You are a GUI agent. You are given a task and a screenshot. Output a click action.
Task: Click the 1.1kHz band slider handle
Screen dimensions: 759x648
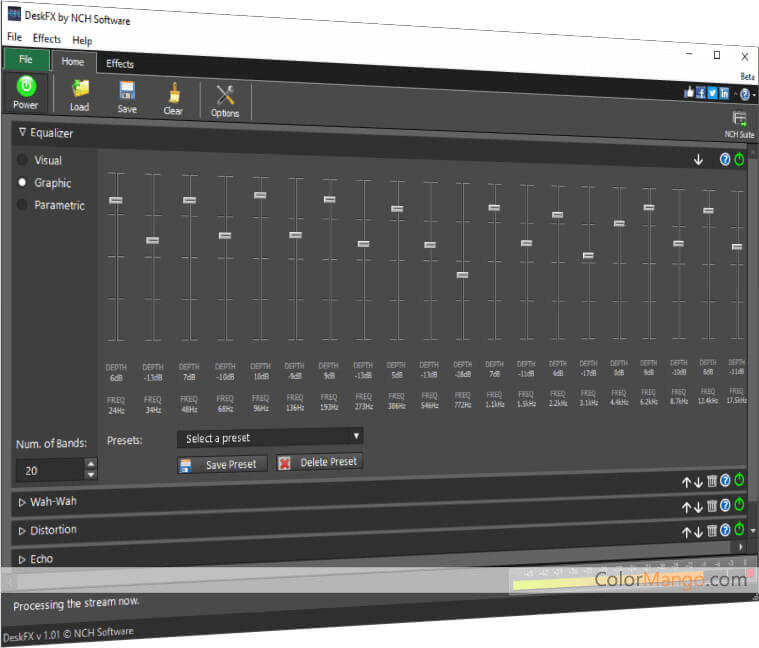click(494, 208)
